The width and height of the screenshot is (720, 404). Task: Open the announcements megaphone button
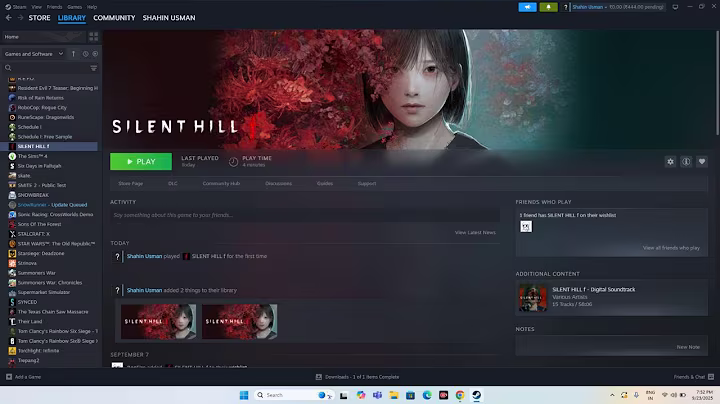click(x=527, y=7)
